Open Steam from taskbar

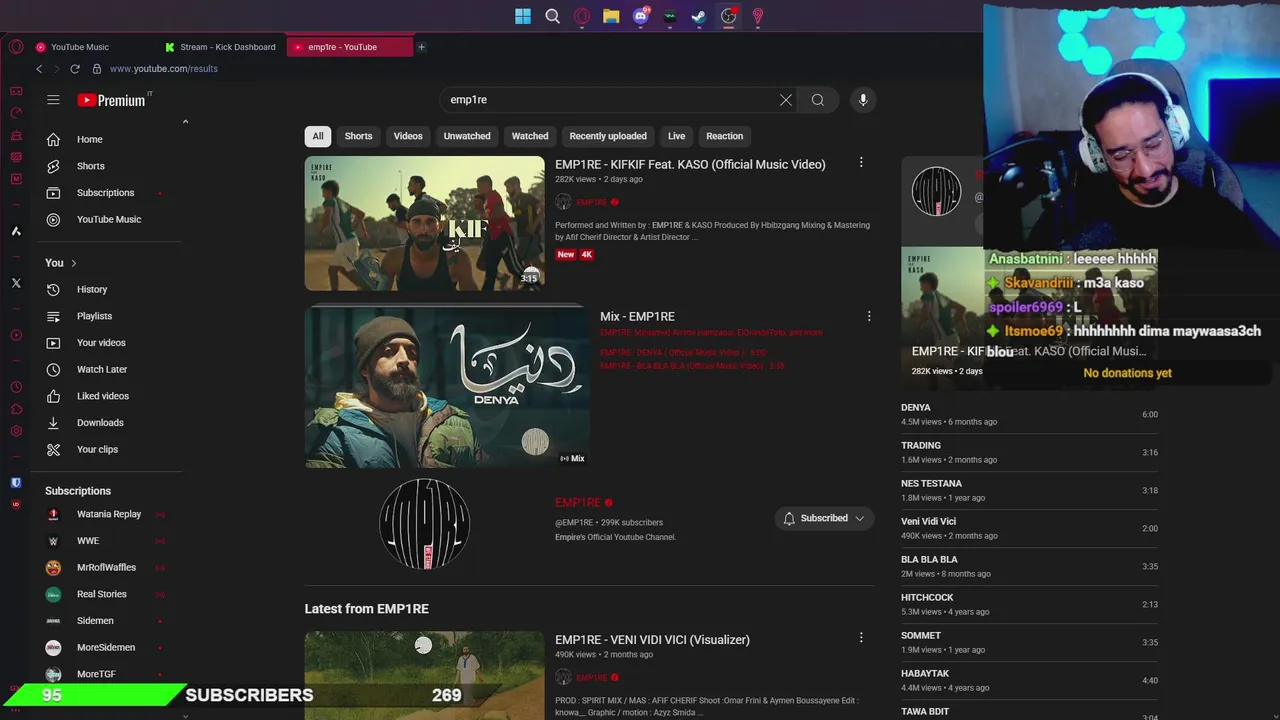coord(699,16)
